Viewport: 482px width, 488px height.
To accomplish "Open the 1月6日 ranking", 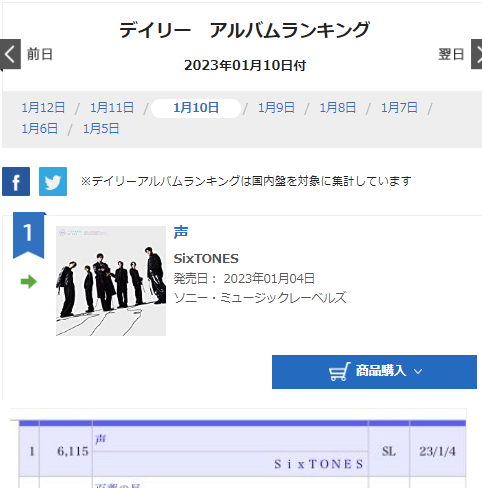I will 40,129.
